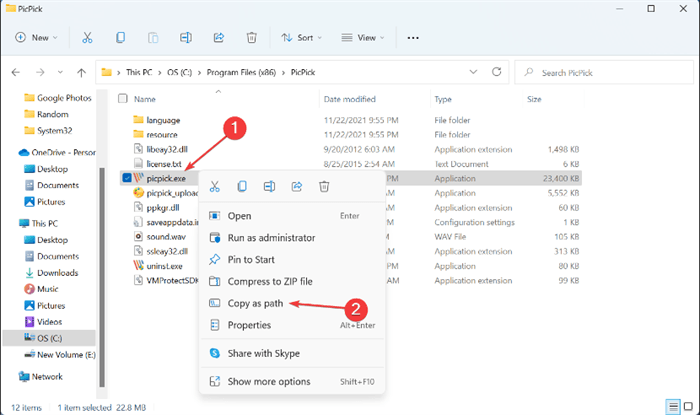Choose Share with Skype
Viewport: 700px width, 415px height.
(292, 353)
